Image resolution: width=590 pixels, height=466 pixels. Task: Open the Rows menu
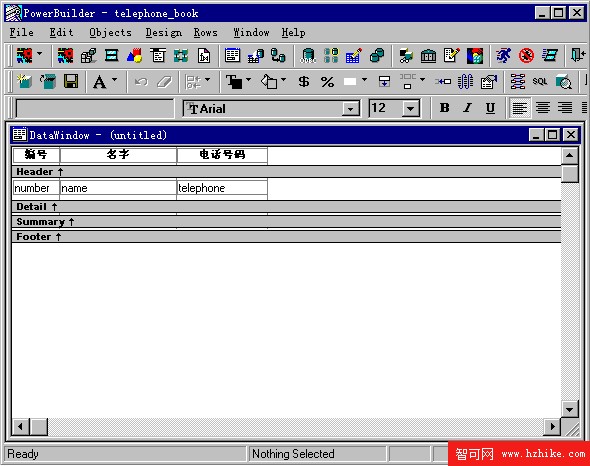(x=205, y=33)
